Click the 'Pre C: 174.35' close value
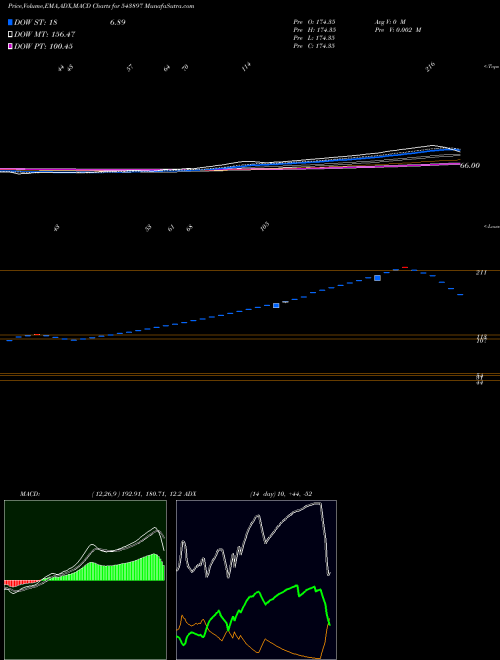 (314, 46)
